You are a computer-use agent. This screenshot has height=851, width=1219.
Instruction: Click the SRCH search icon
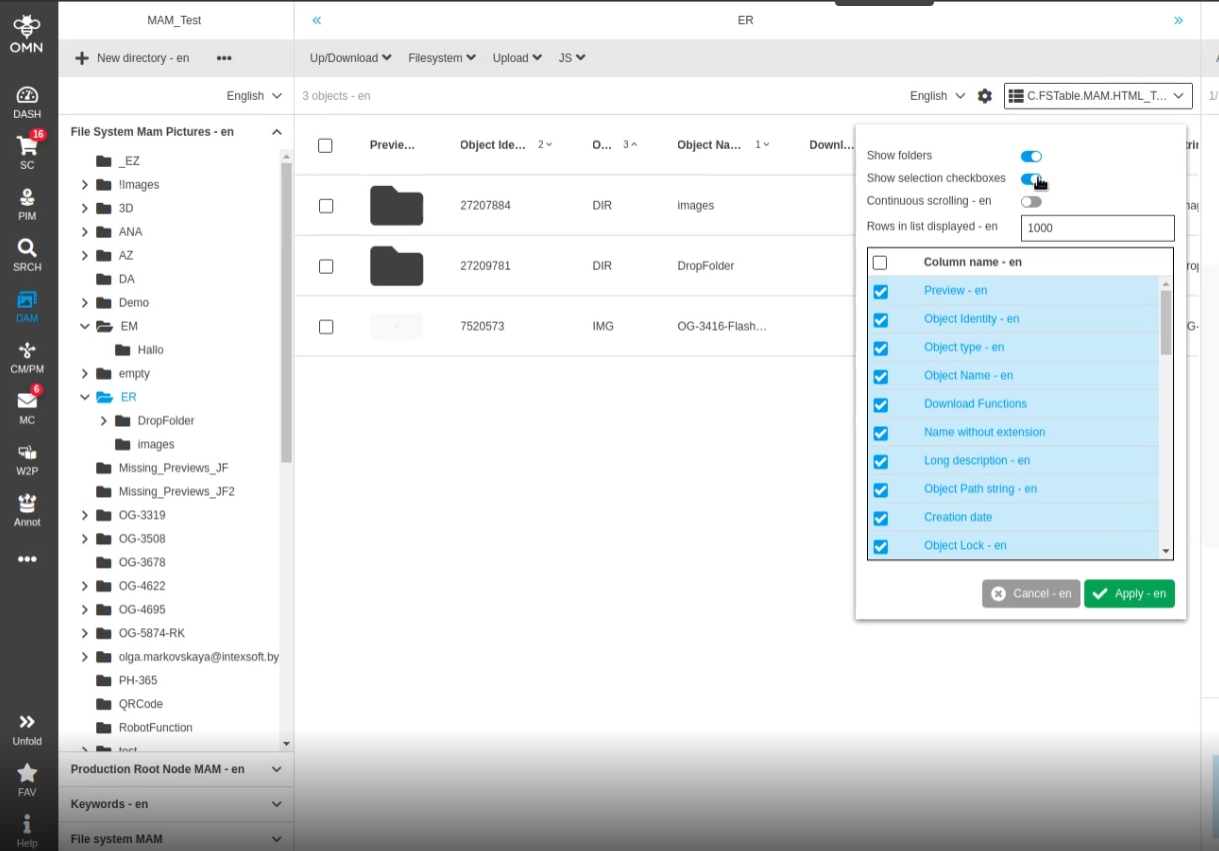point(27,252)
